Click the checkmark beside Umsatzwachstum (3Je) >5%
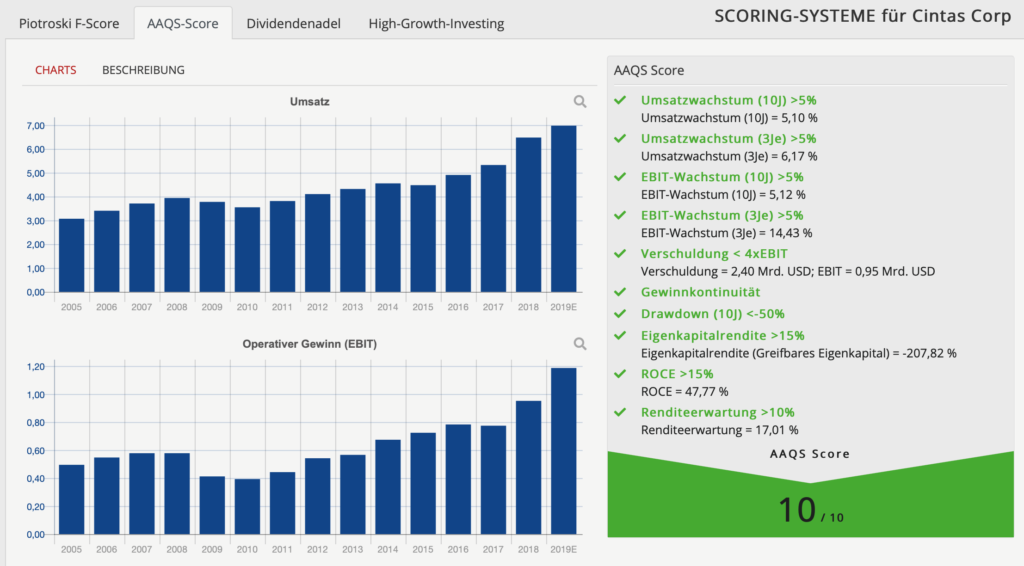The image size is (1024, 566). click(620, 138)
